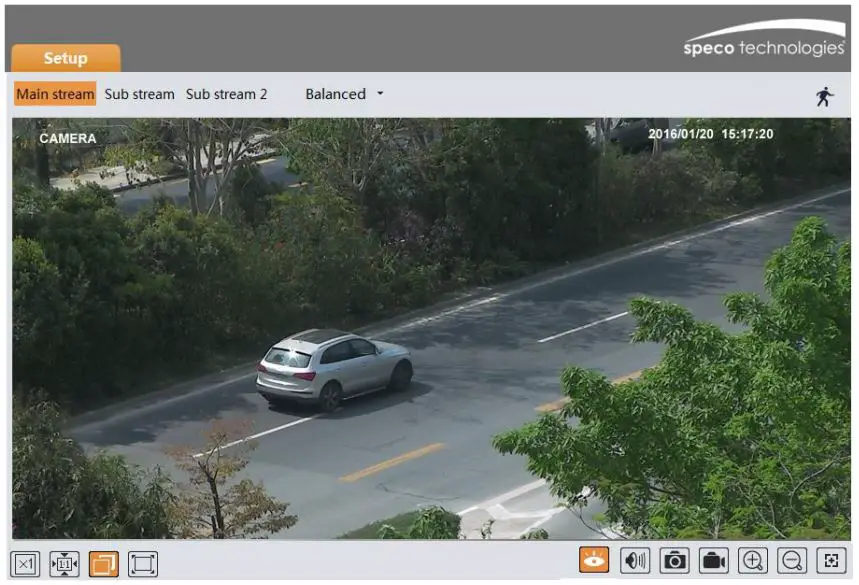
Task: Take a snapshot with the camera icon
Action: point(674,563)
